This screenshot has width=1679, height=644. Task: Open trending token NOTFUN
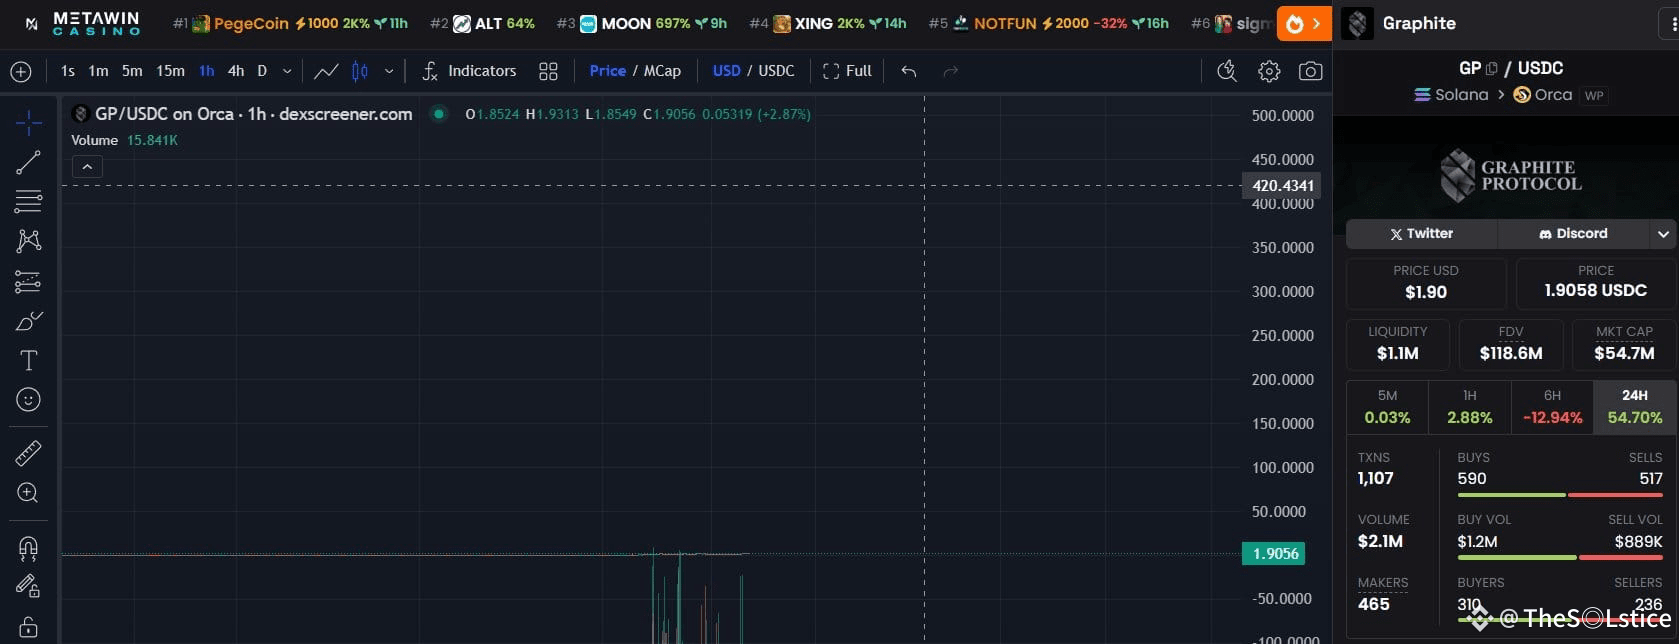1049,23
